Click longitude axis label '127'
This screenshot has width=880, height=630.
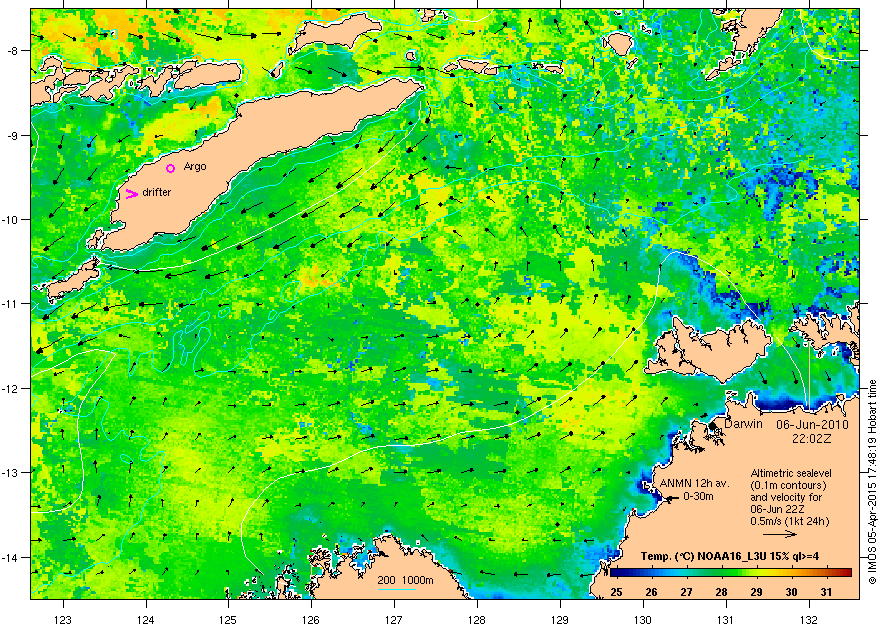coord(394,620)
